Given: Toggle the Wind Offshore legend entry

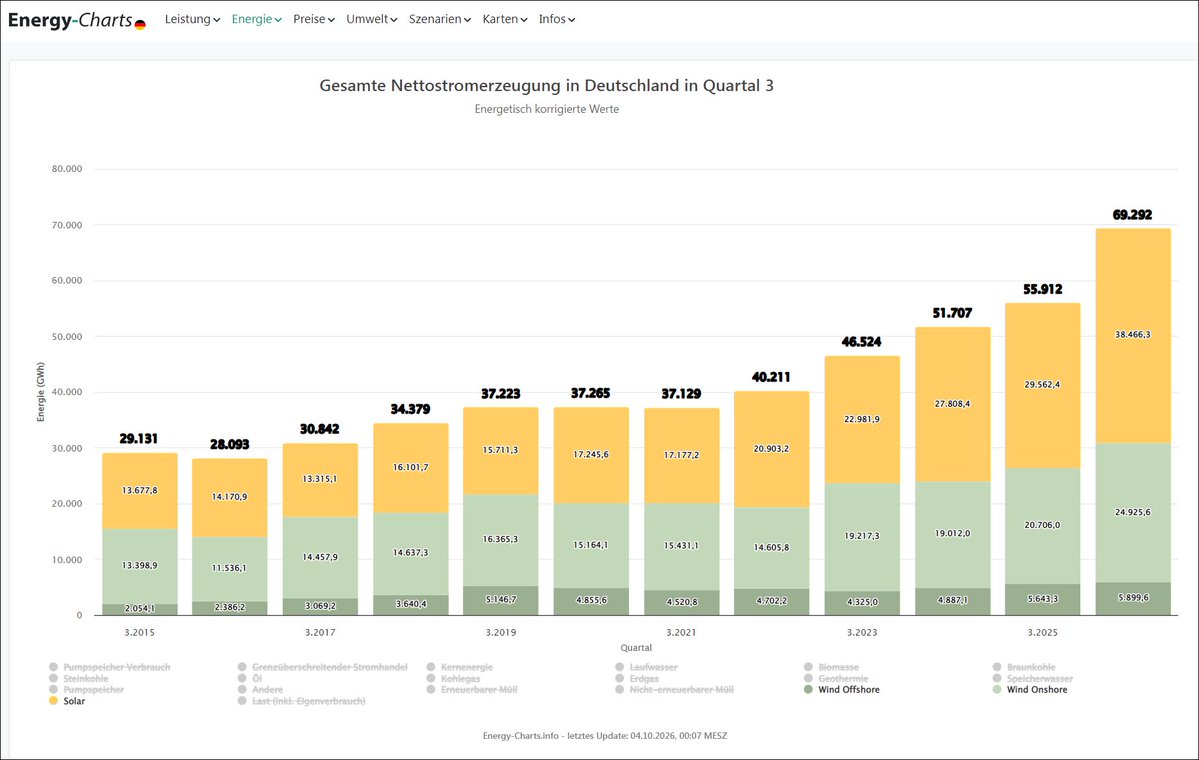Looking at the screenshot, I should 842,690.
